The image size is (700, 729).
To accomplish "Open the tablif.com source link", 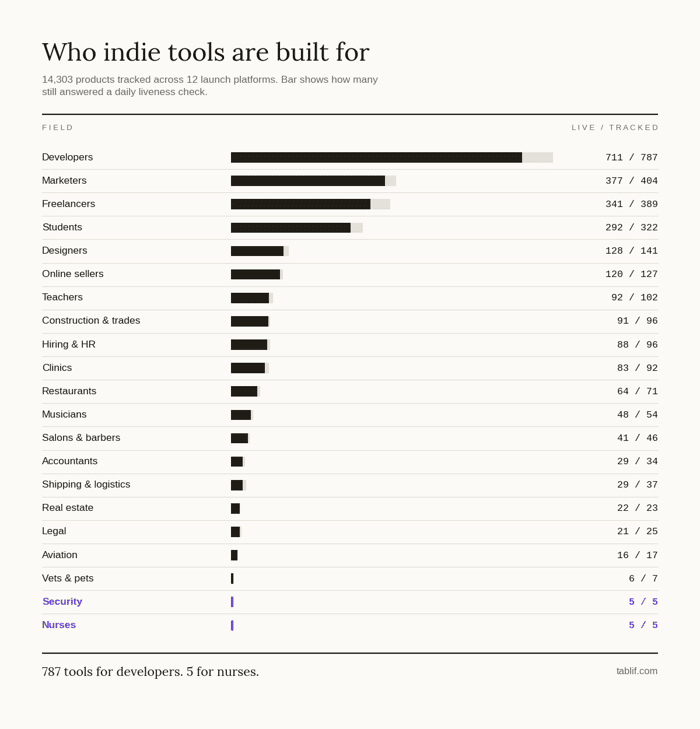I will 637,671.
